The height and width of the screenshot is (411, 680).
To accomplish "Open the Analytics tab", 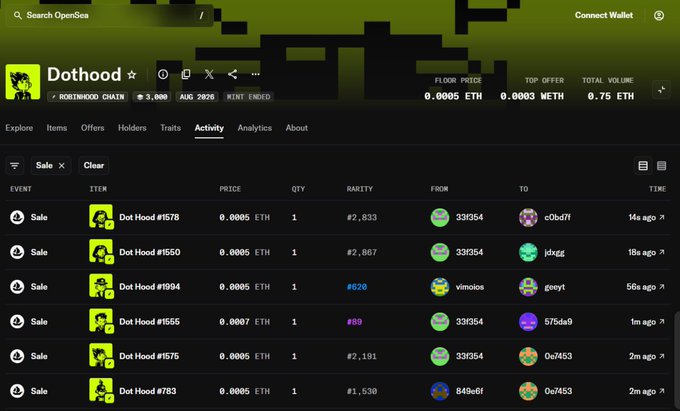I will 255,128.
